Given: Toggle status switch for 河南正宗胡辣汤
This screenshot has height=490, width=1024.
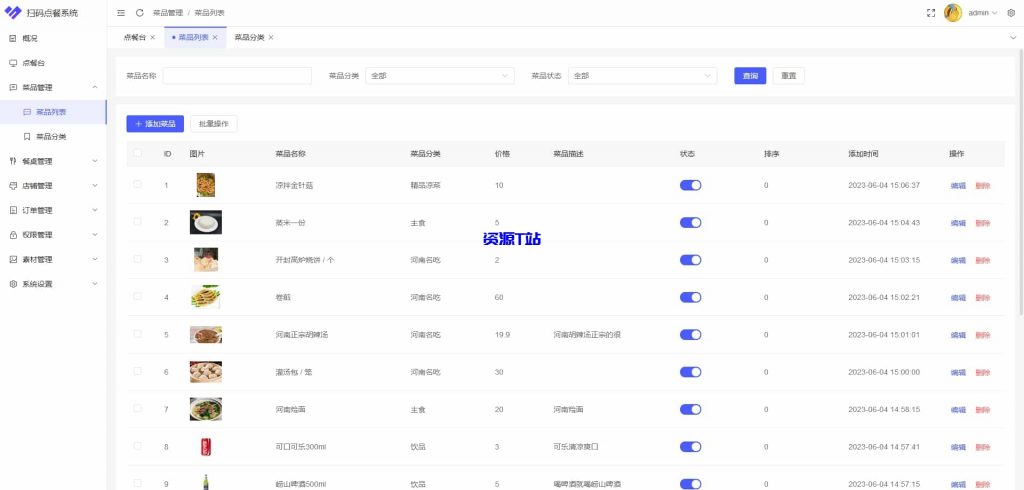Looking at the screenshot, I should tap(690, 335).
